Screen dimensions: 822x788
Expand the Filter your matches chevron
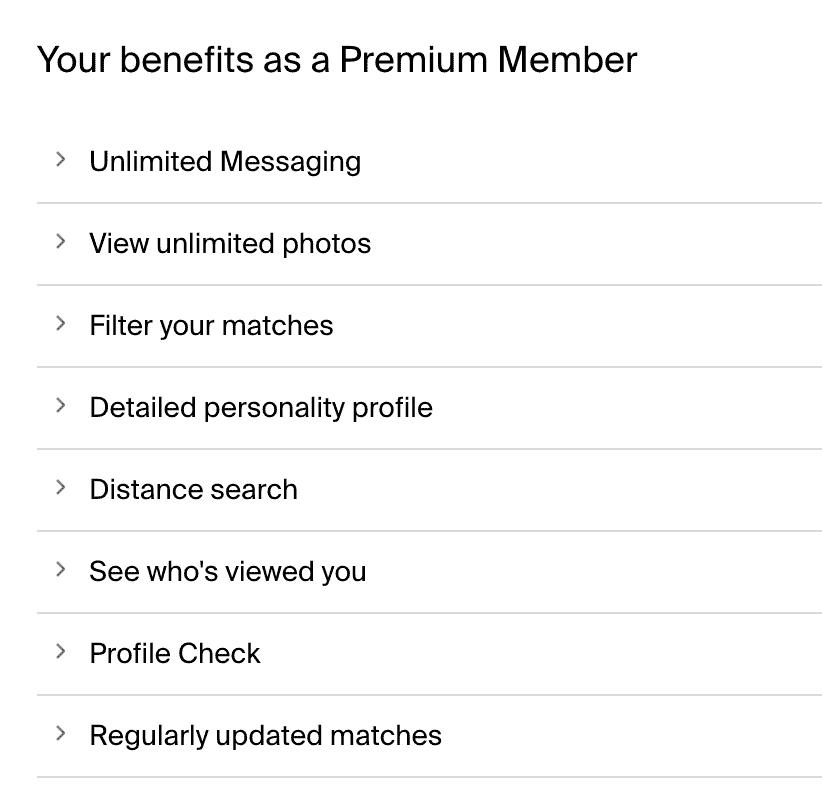coord(61,324)
